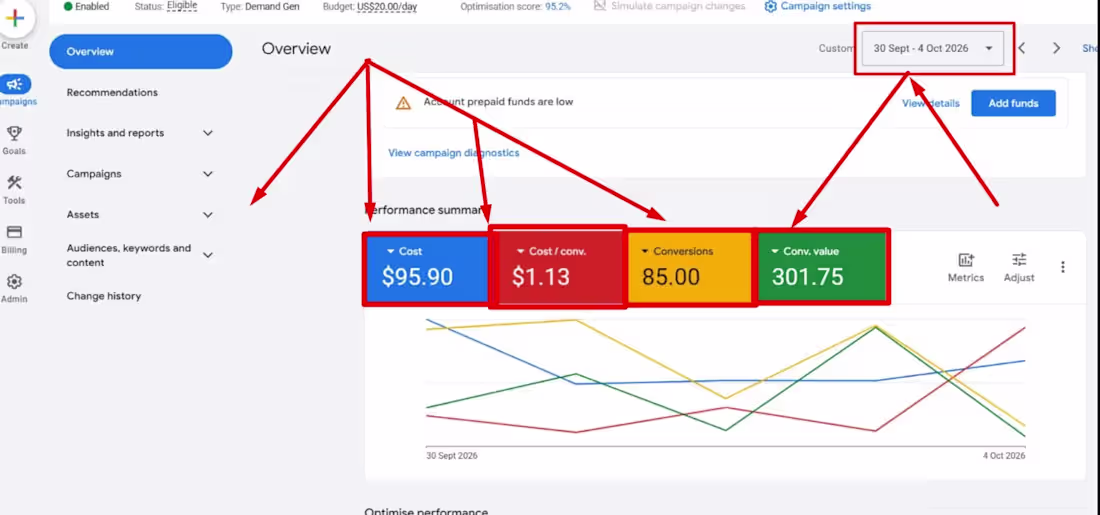The height and width of the screenshot is (515, 1100).
Task: Open the Admin gear icon
Action: 14,281
